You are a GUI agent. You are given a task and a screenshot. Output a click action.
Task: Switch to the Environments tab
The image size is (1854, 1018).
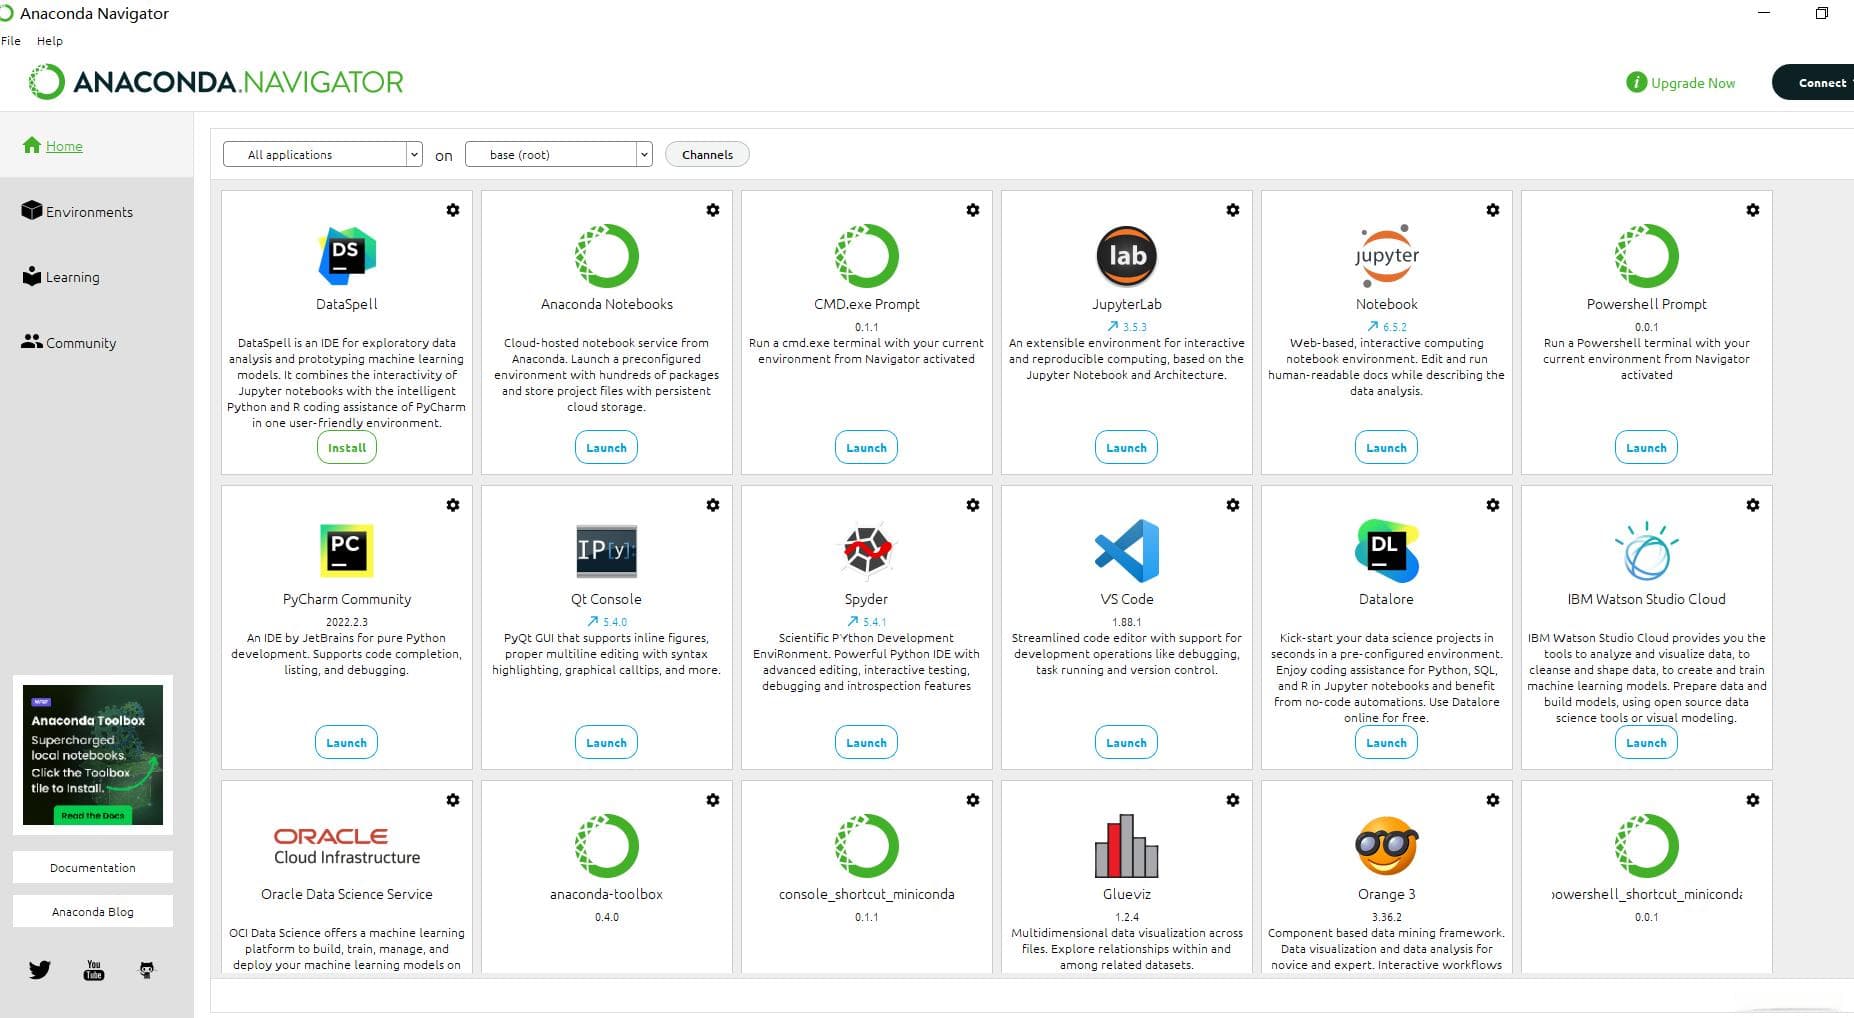coord(77,211)
